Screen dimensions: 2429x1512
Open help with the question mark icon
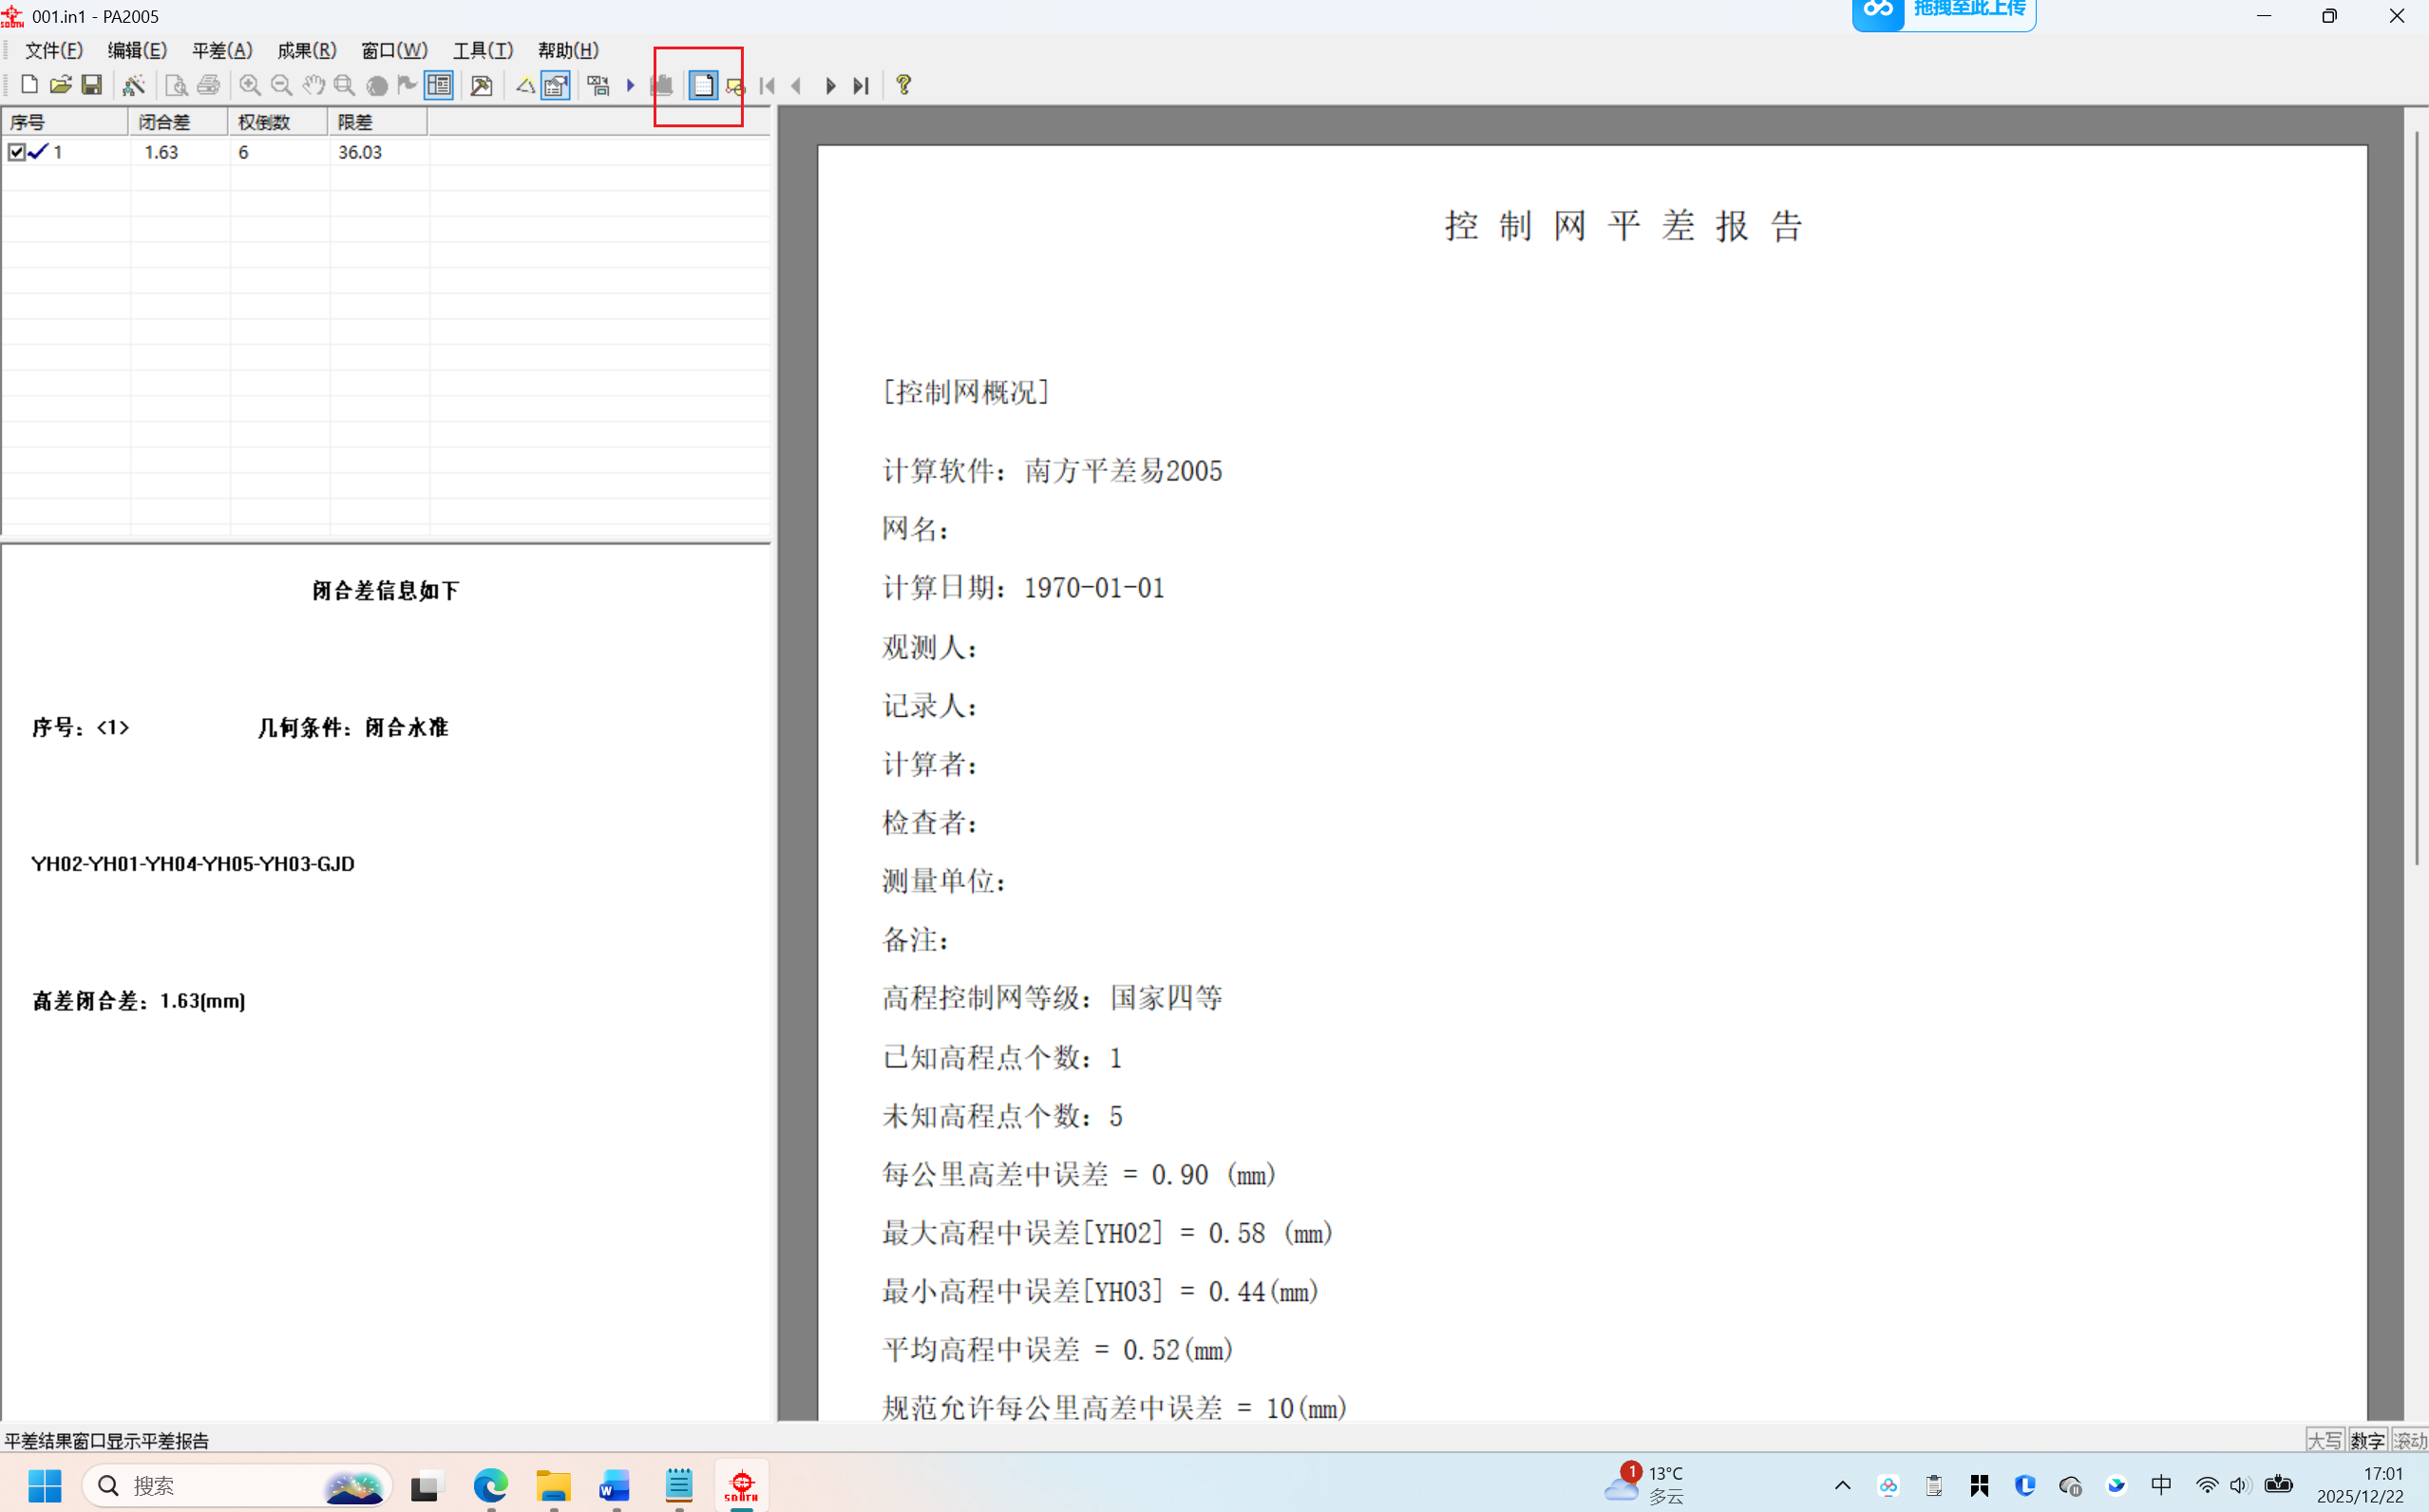point(904,85)
